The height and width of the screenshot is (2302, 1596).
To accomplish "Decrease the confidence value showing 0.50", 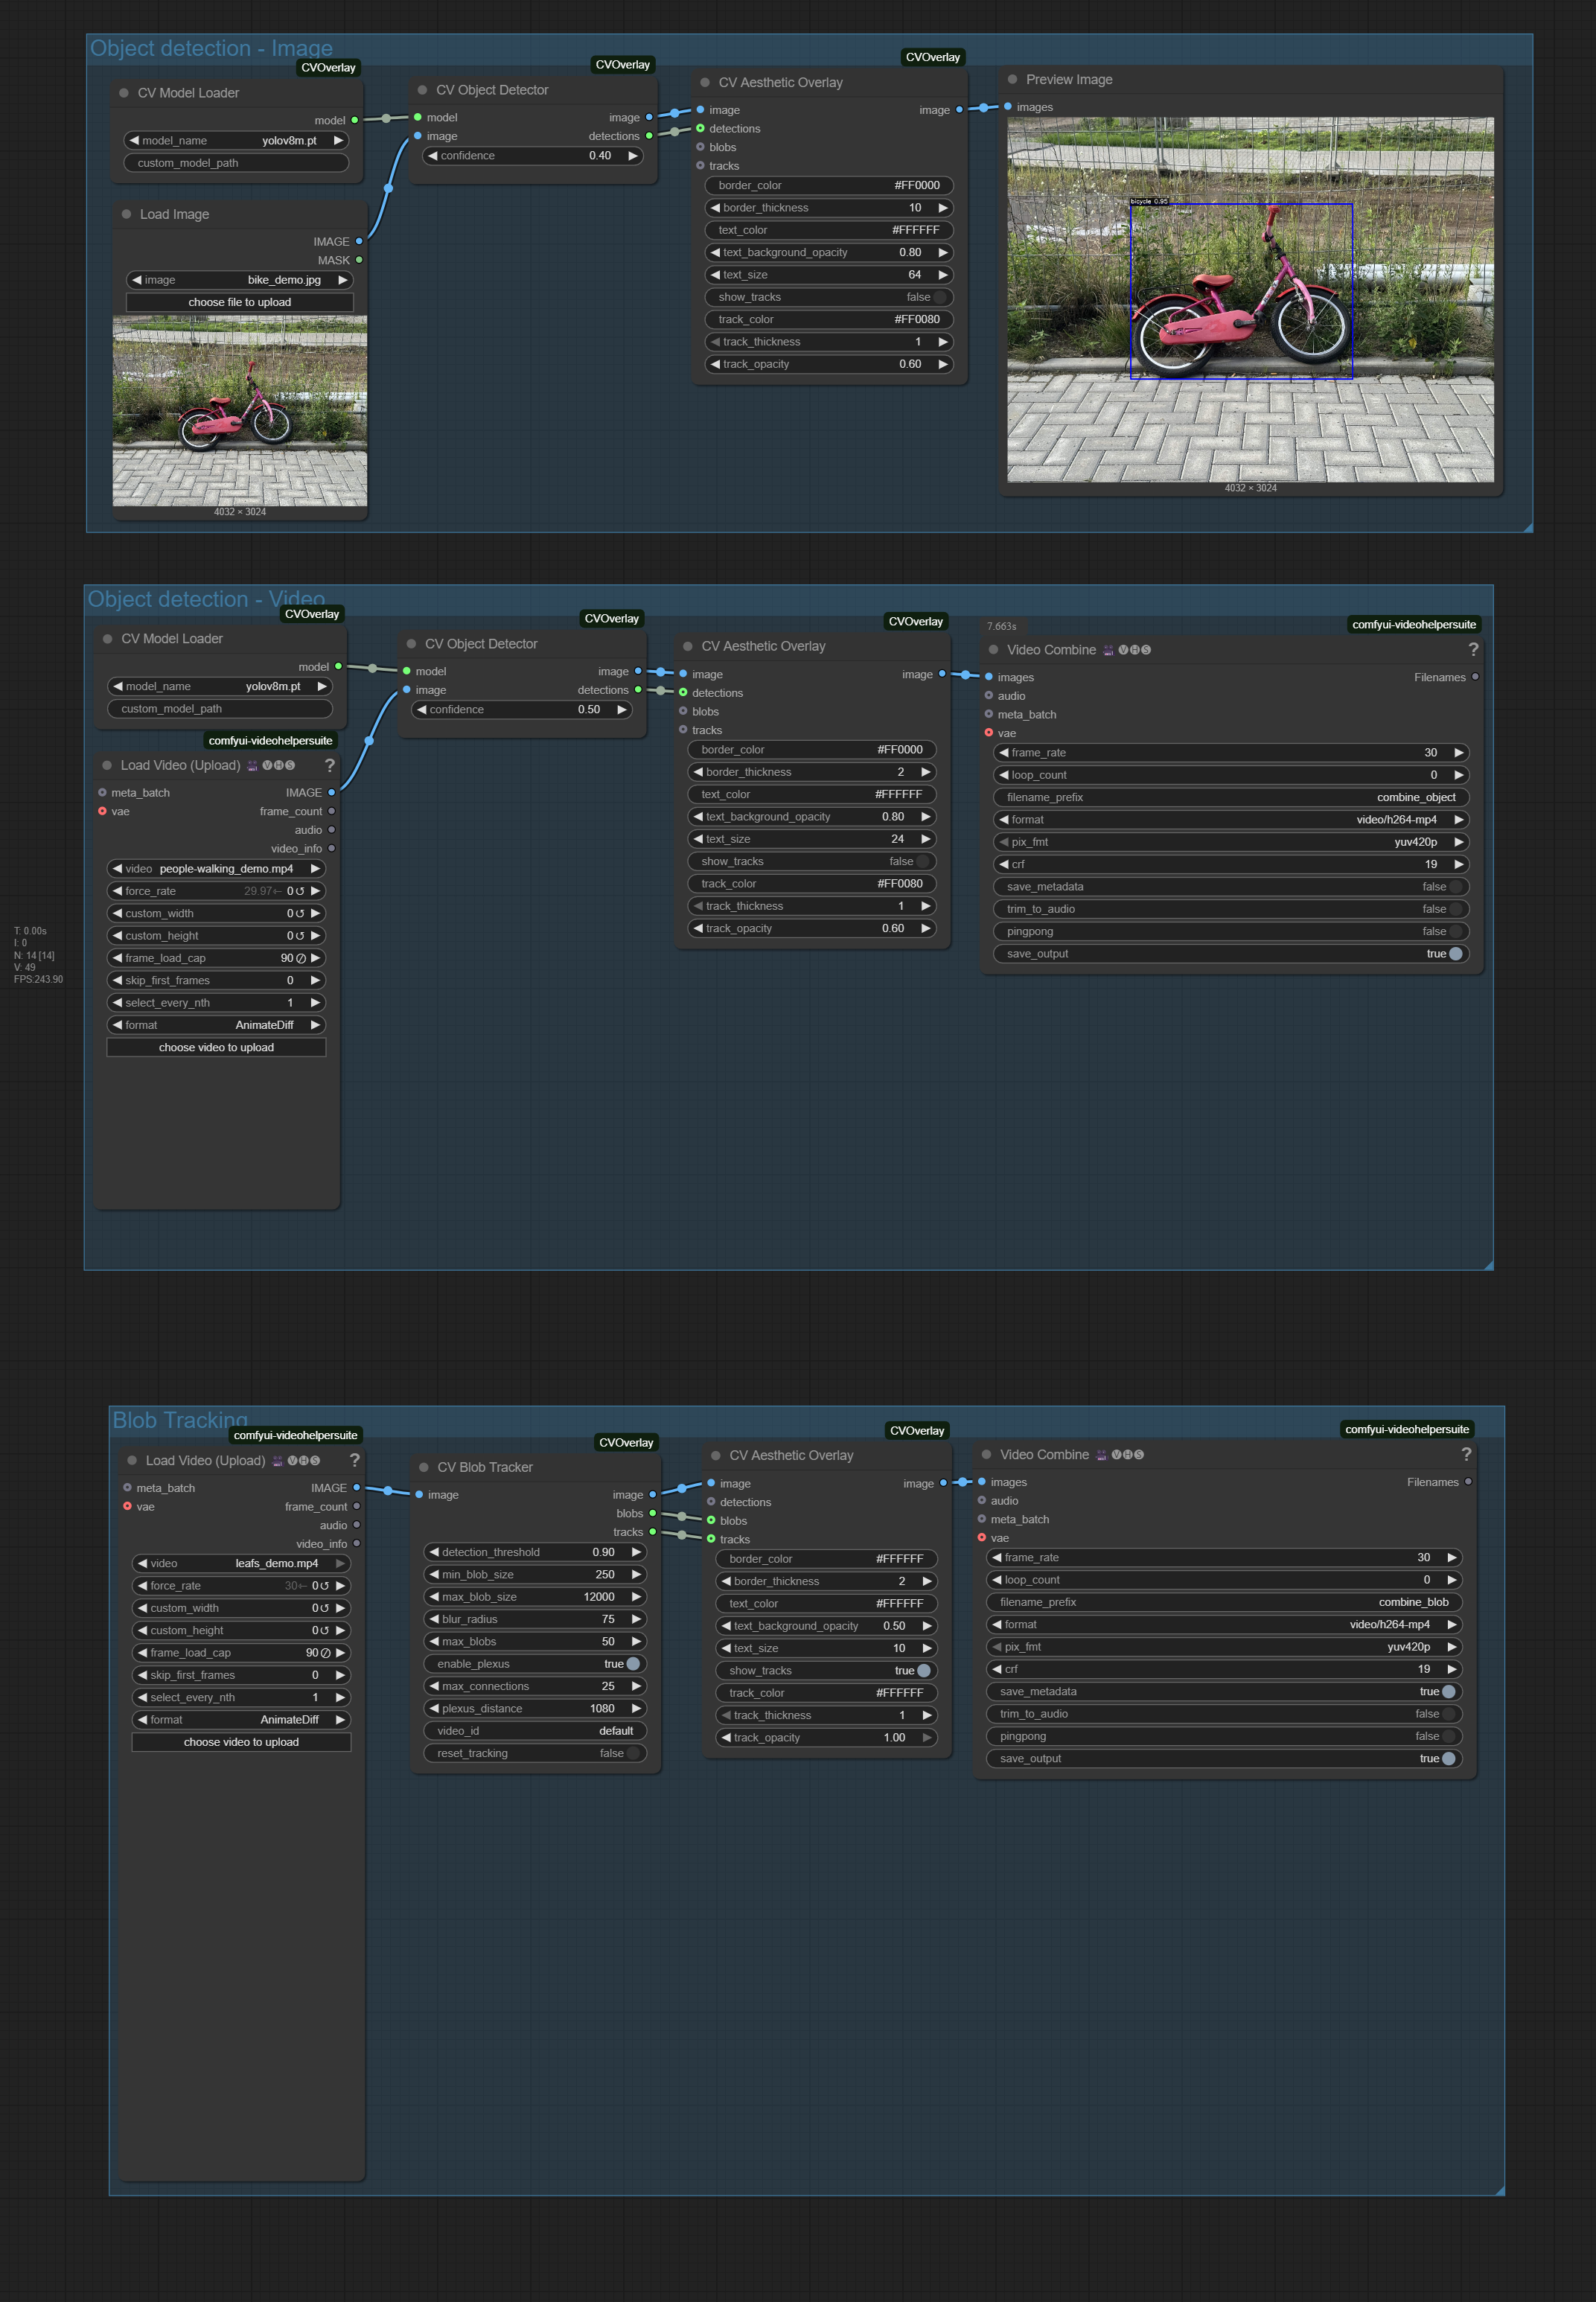I will (422, 709).
